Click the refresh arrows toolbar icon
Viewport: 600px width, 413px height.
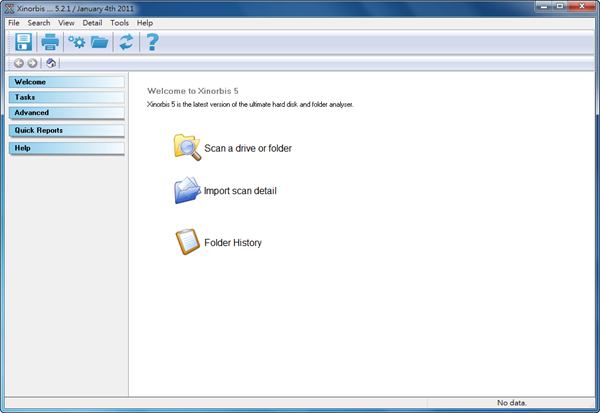(x=126, y=42)
